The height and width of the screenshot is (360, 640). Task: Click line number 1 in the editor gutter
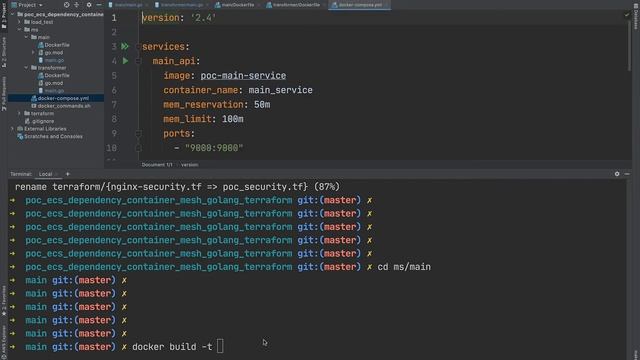coord(114,18)
